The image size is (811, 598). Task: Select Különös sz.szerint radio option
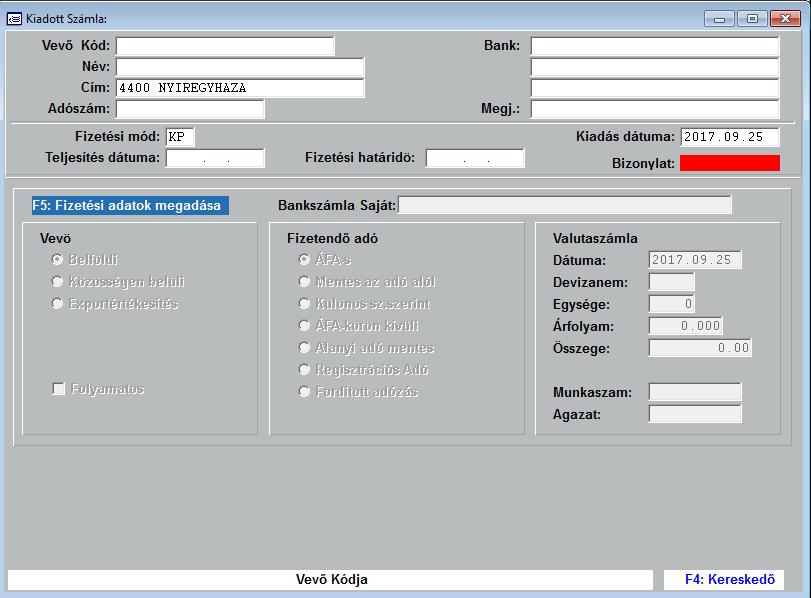[305, 303]
